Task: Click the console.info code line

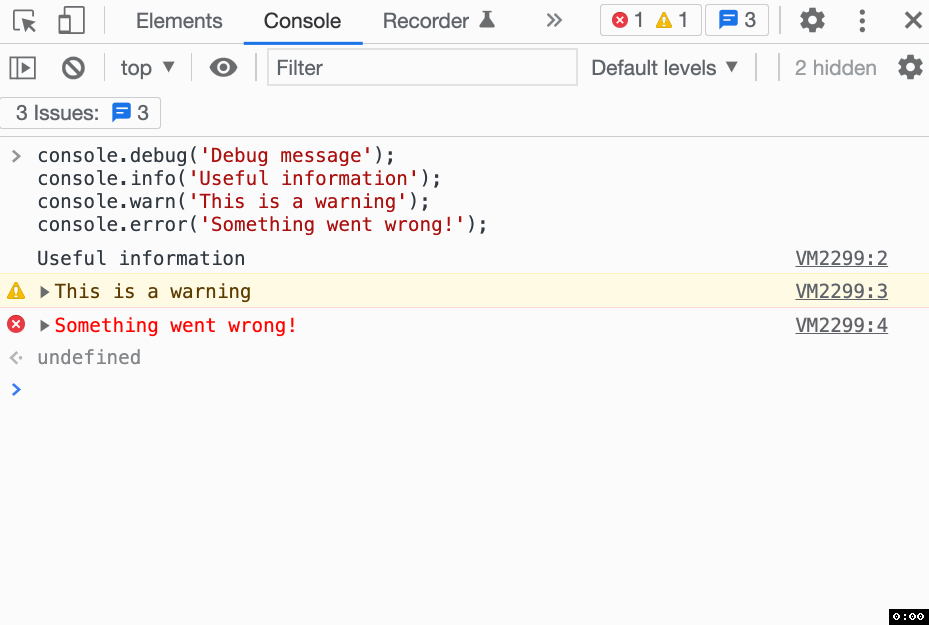Action: pyautogui.click(x=239, y=178)
